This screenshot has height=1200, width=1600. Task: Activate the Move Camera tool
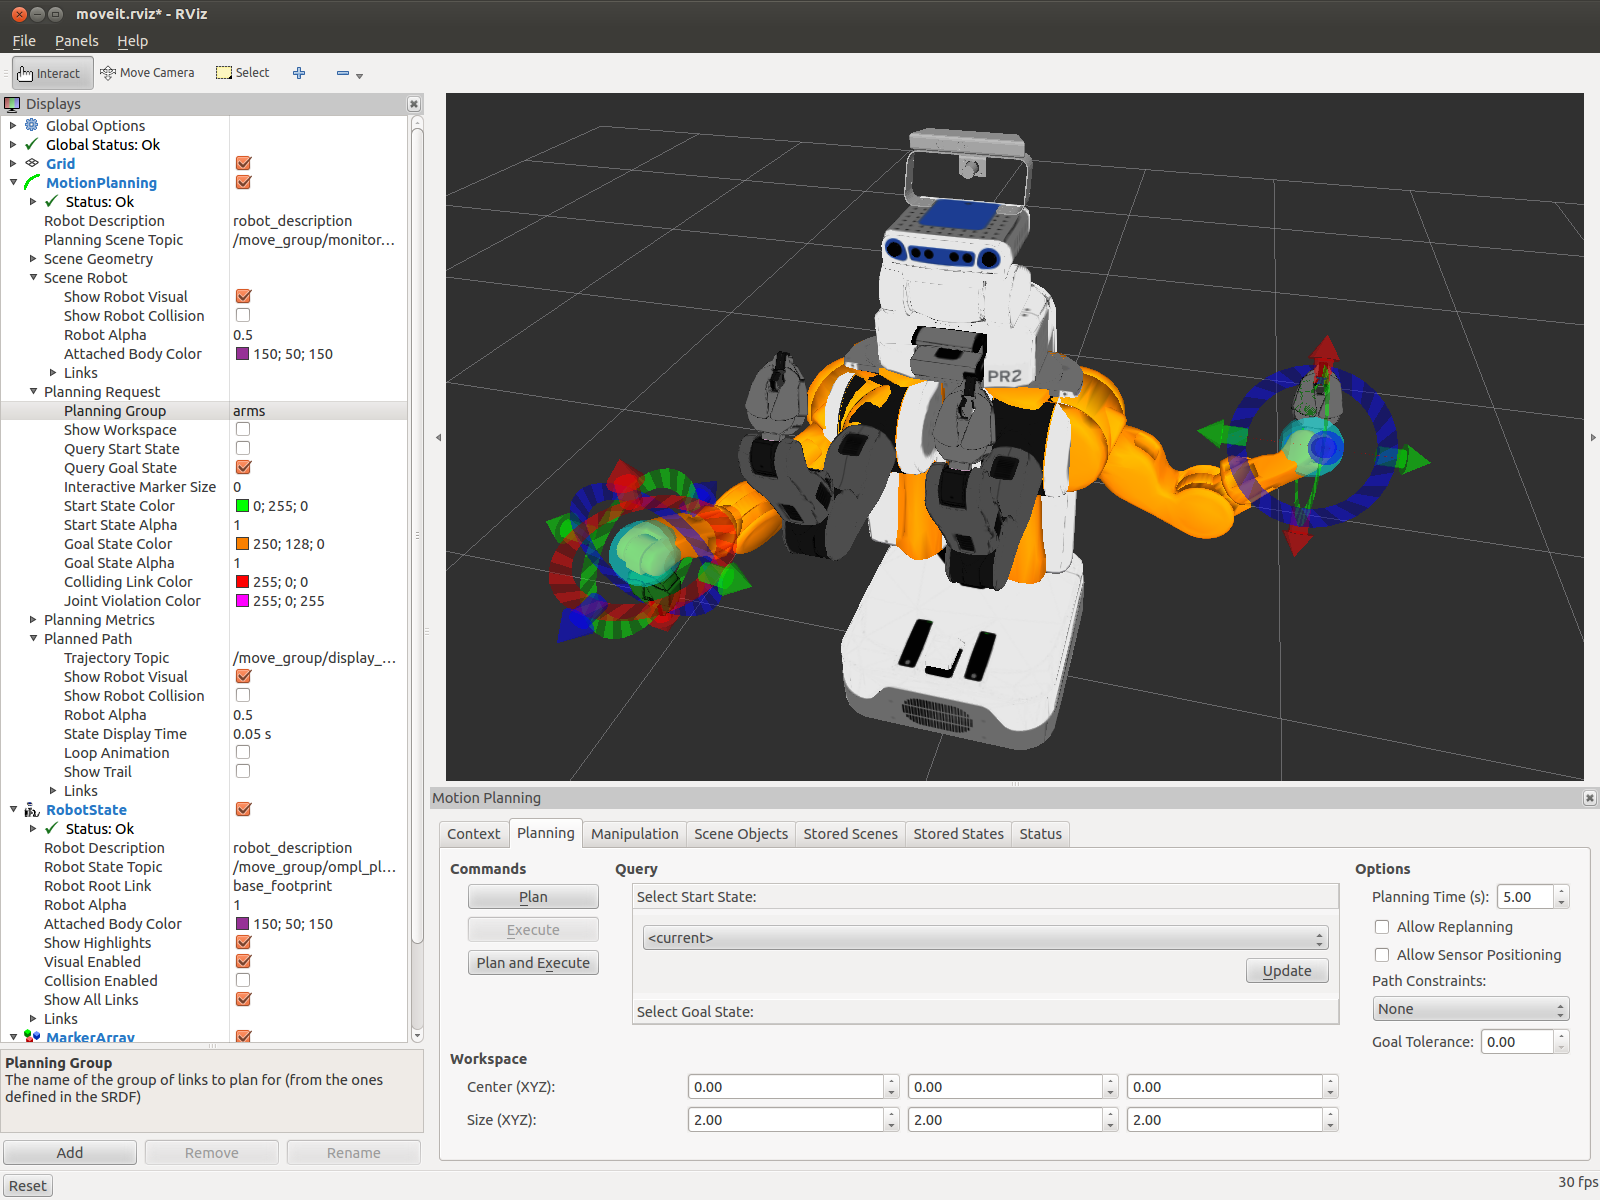tap(148, 73)
